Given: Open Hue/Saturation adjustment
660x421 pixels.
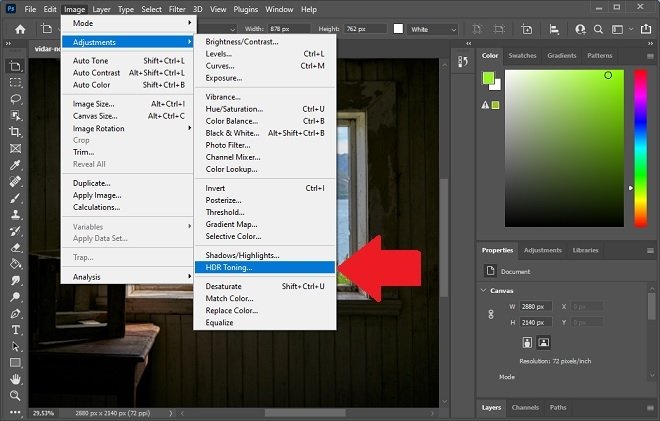Looking at the screenshot, I should [x=265, y=109].
